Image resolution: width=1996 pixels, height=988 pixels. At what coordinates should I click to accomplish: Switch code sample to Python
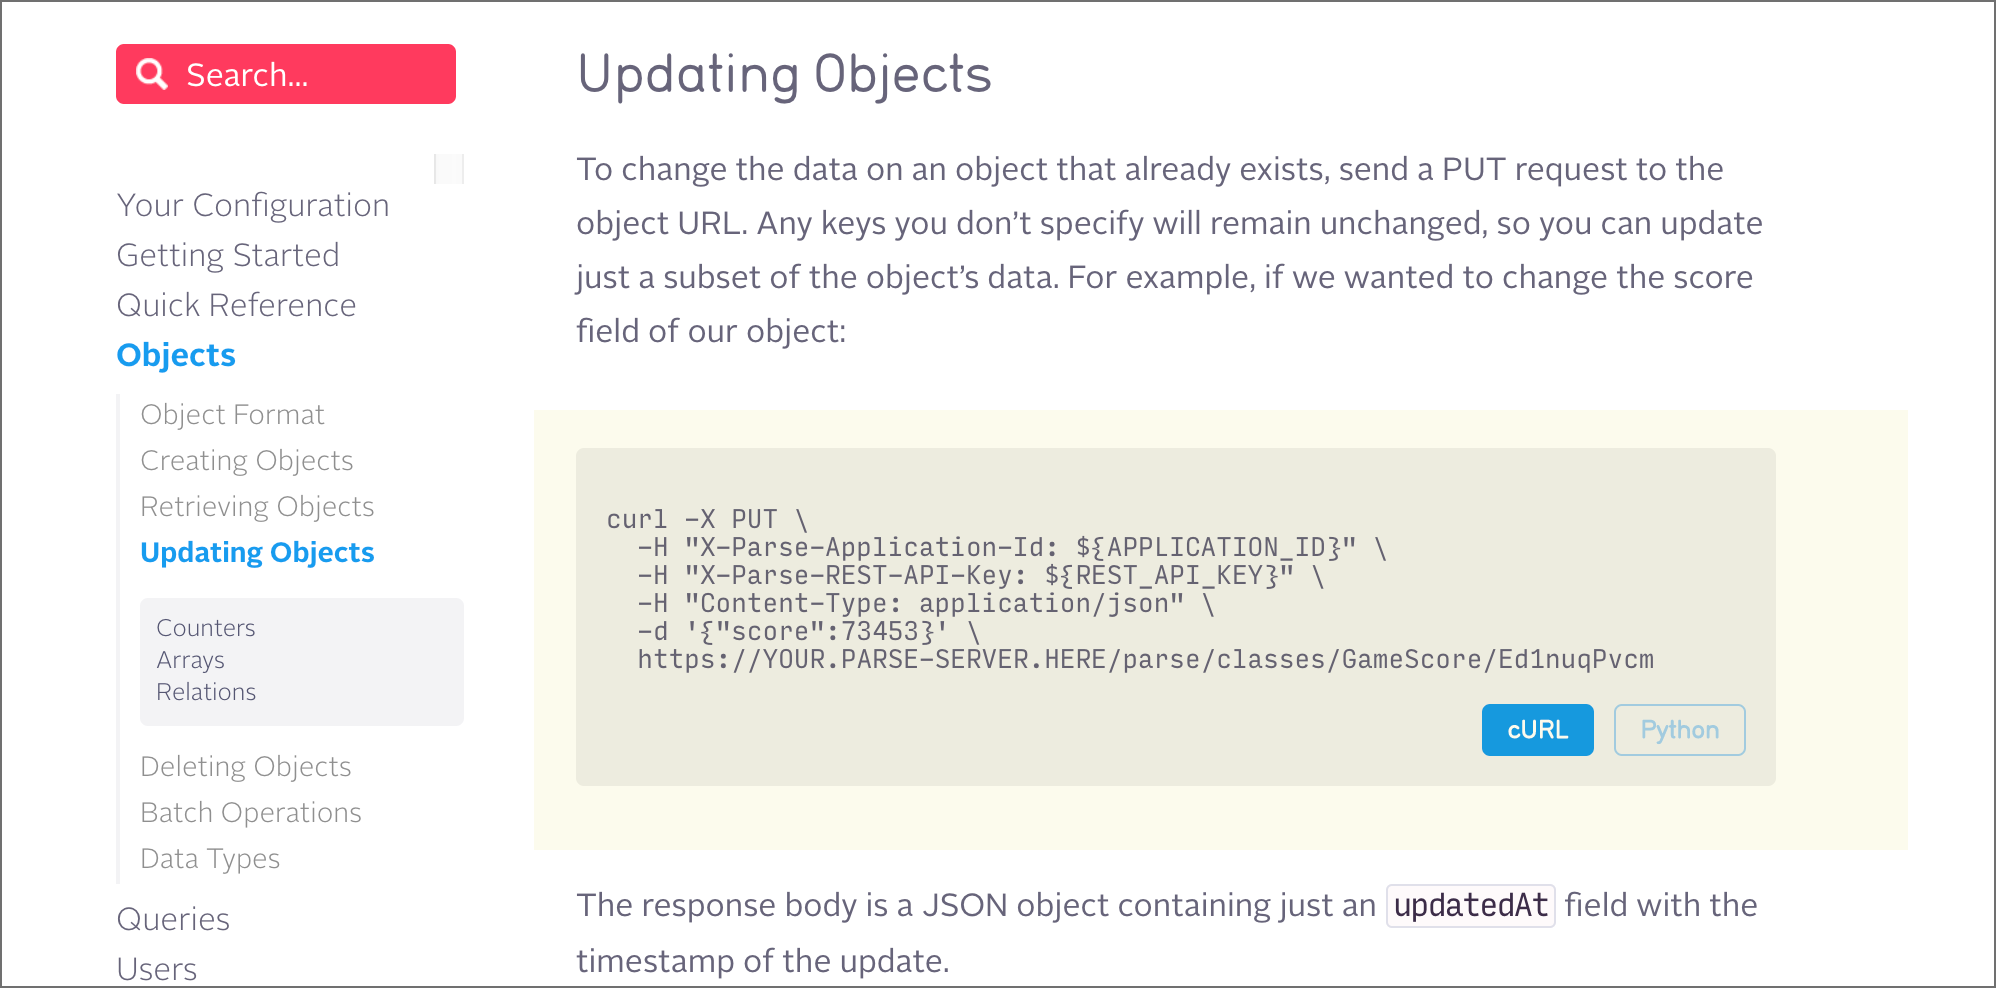point(1679,730)
